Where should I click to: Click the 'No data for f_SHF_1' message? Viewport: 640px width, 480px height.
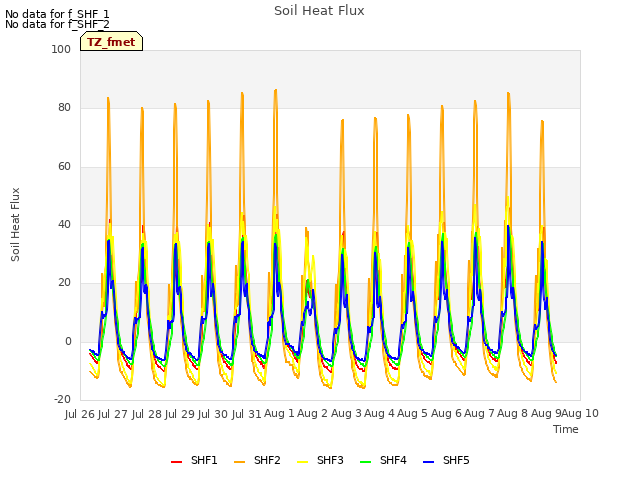click(x=57, y=14)
